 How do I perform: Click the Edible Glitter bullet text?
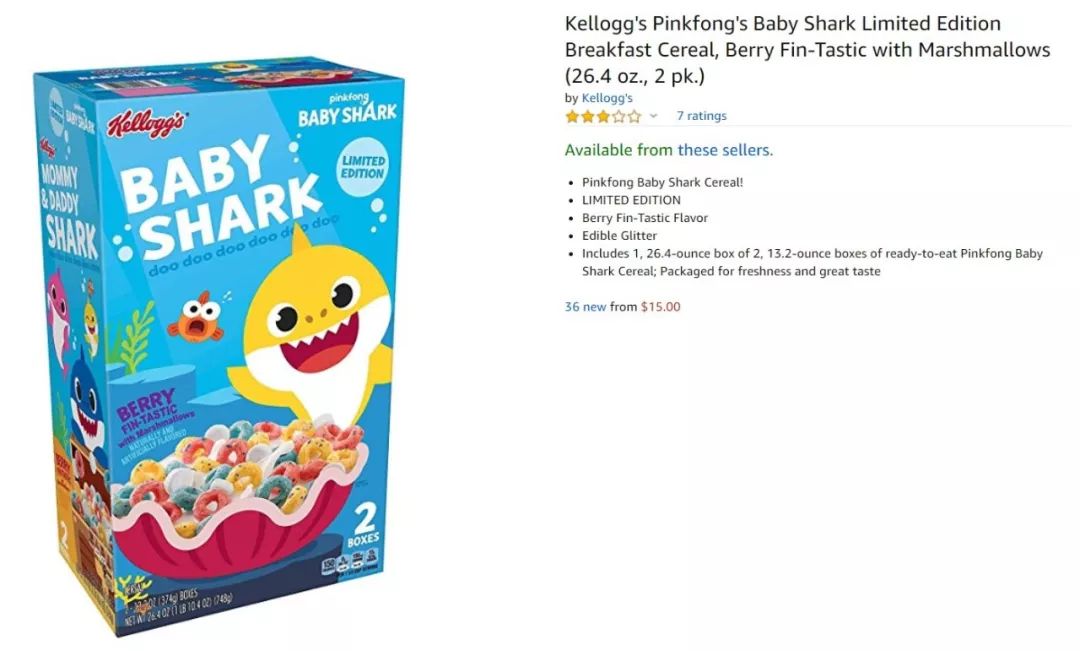click(x=619, y=236)
